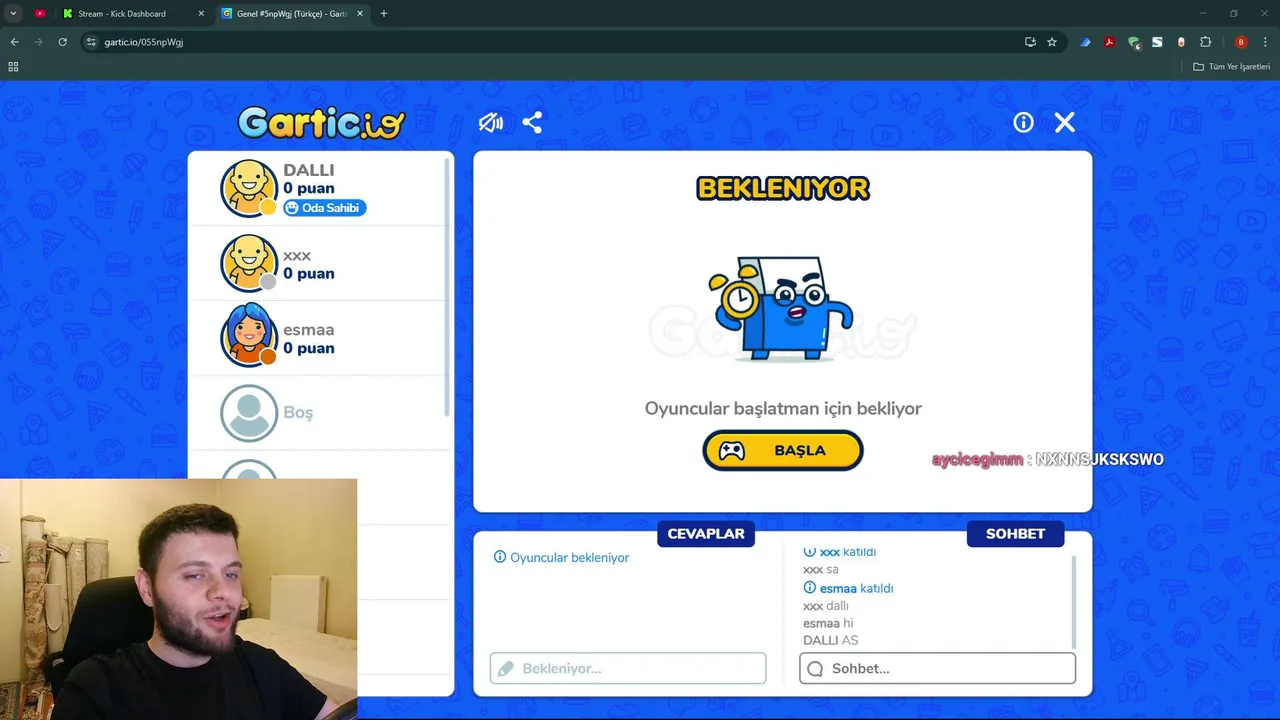
Task: Switch to the SOHBET tab
Action: (x=1015, y=533)
